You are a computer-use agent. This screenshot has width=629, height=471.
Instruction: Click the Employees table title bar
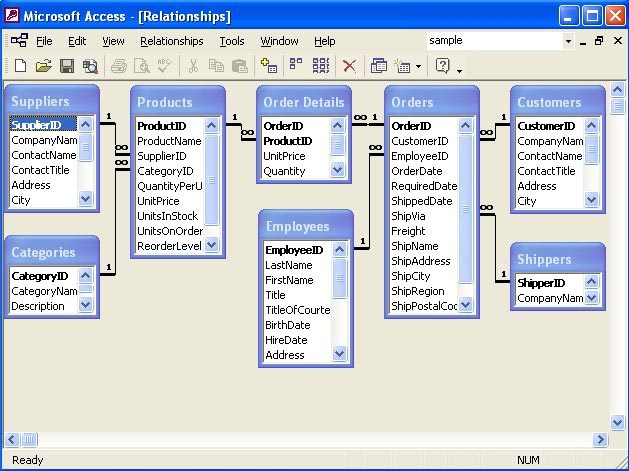coord(306,225)
